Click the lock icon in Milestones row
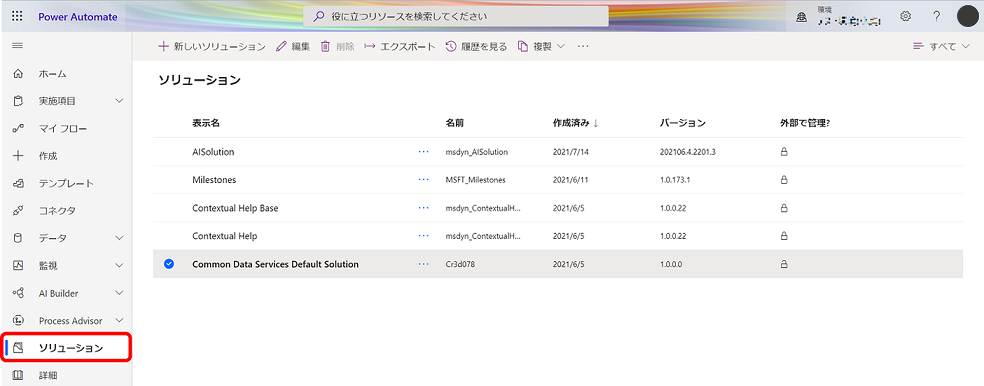 (784, 180)
